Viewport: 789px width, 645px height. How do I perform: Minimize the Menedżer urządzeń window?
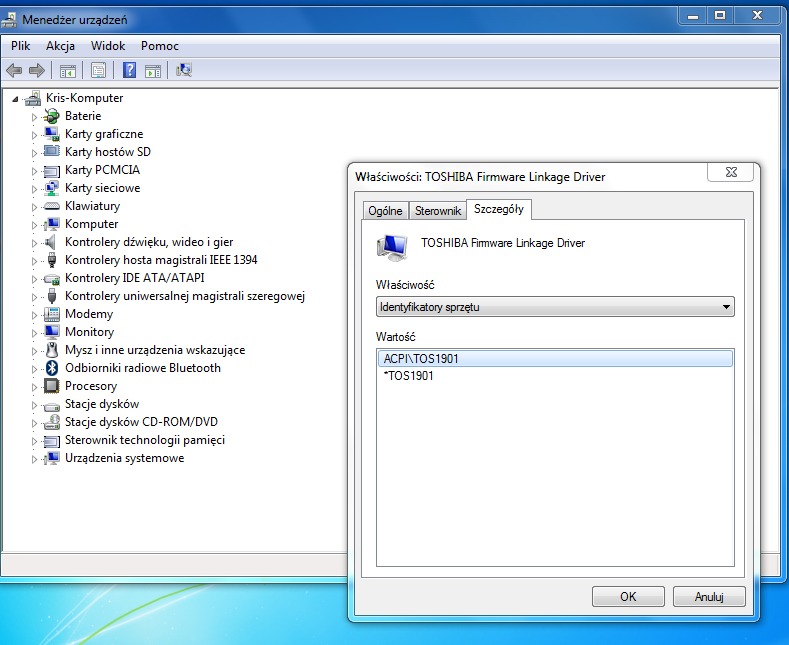coord(693,16)
